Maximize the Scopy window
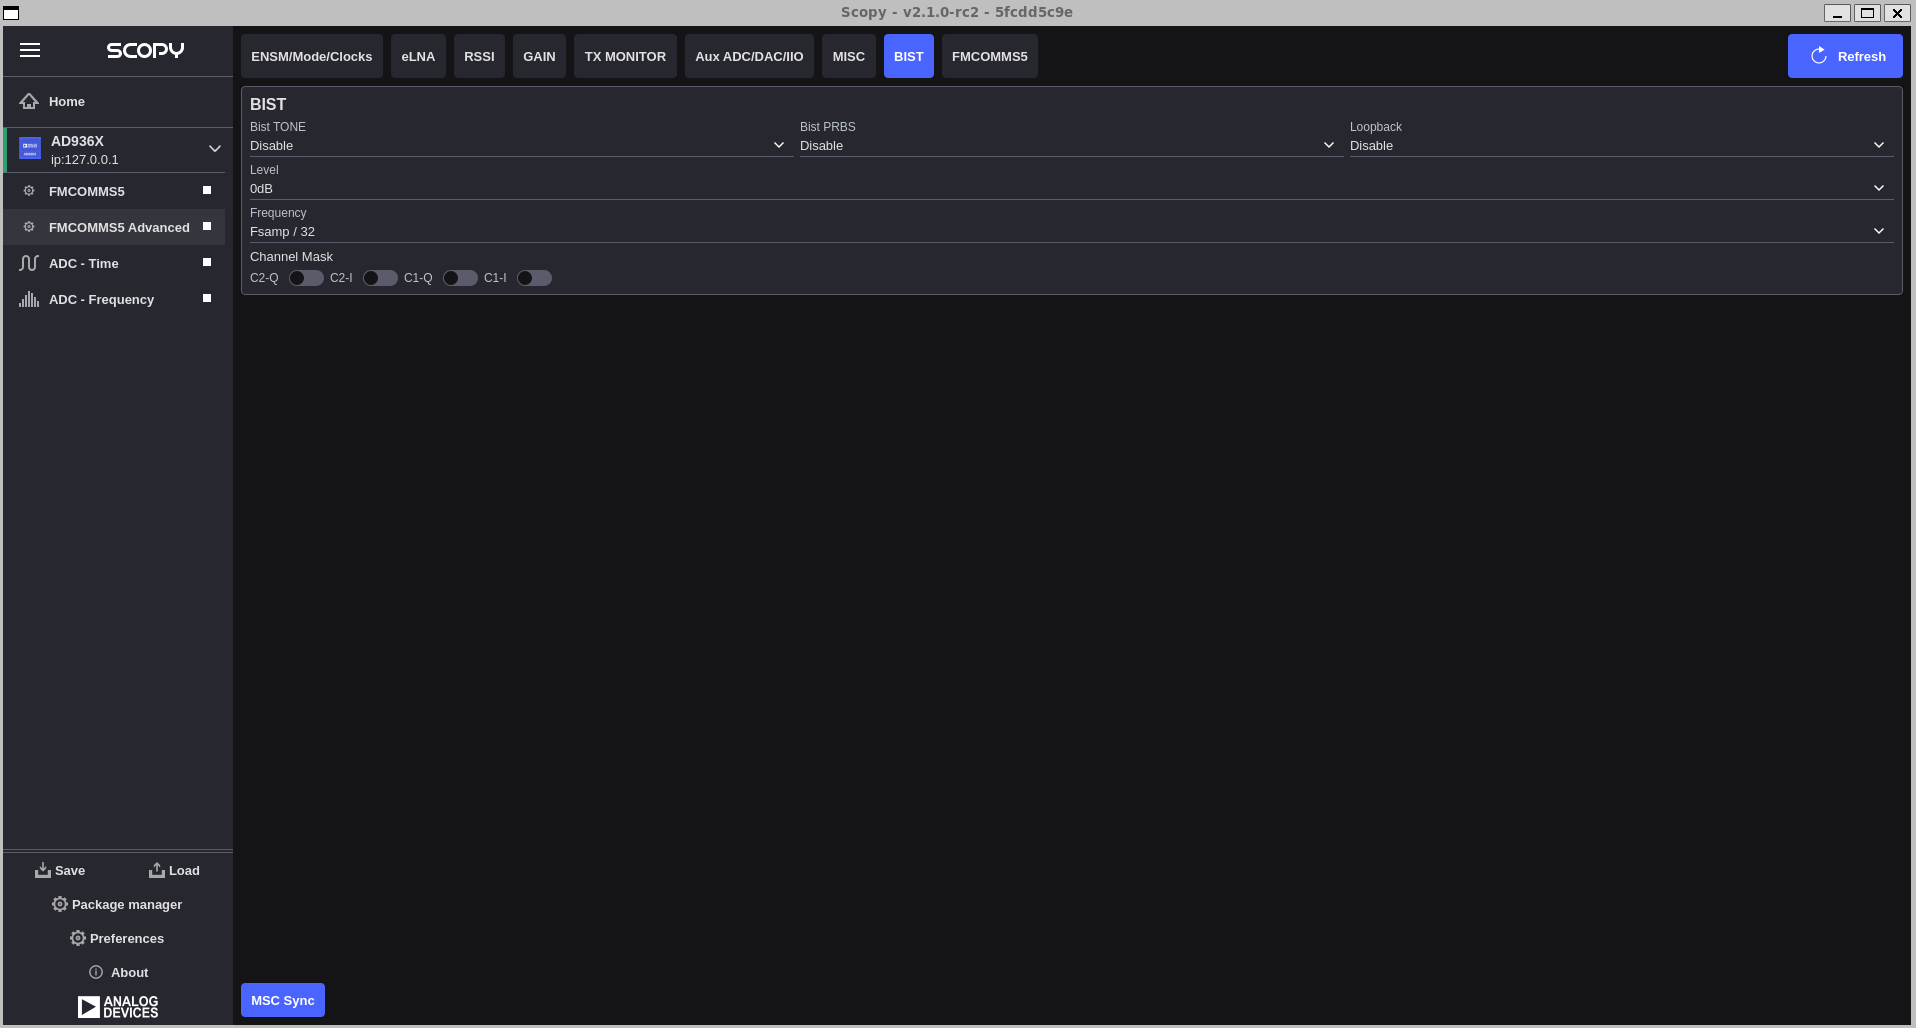The width and height of the screenshot is (1916, 1028). 1867,13
